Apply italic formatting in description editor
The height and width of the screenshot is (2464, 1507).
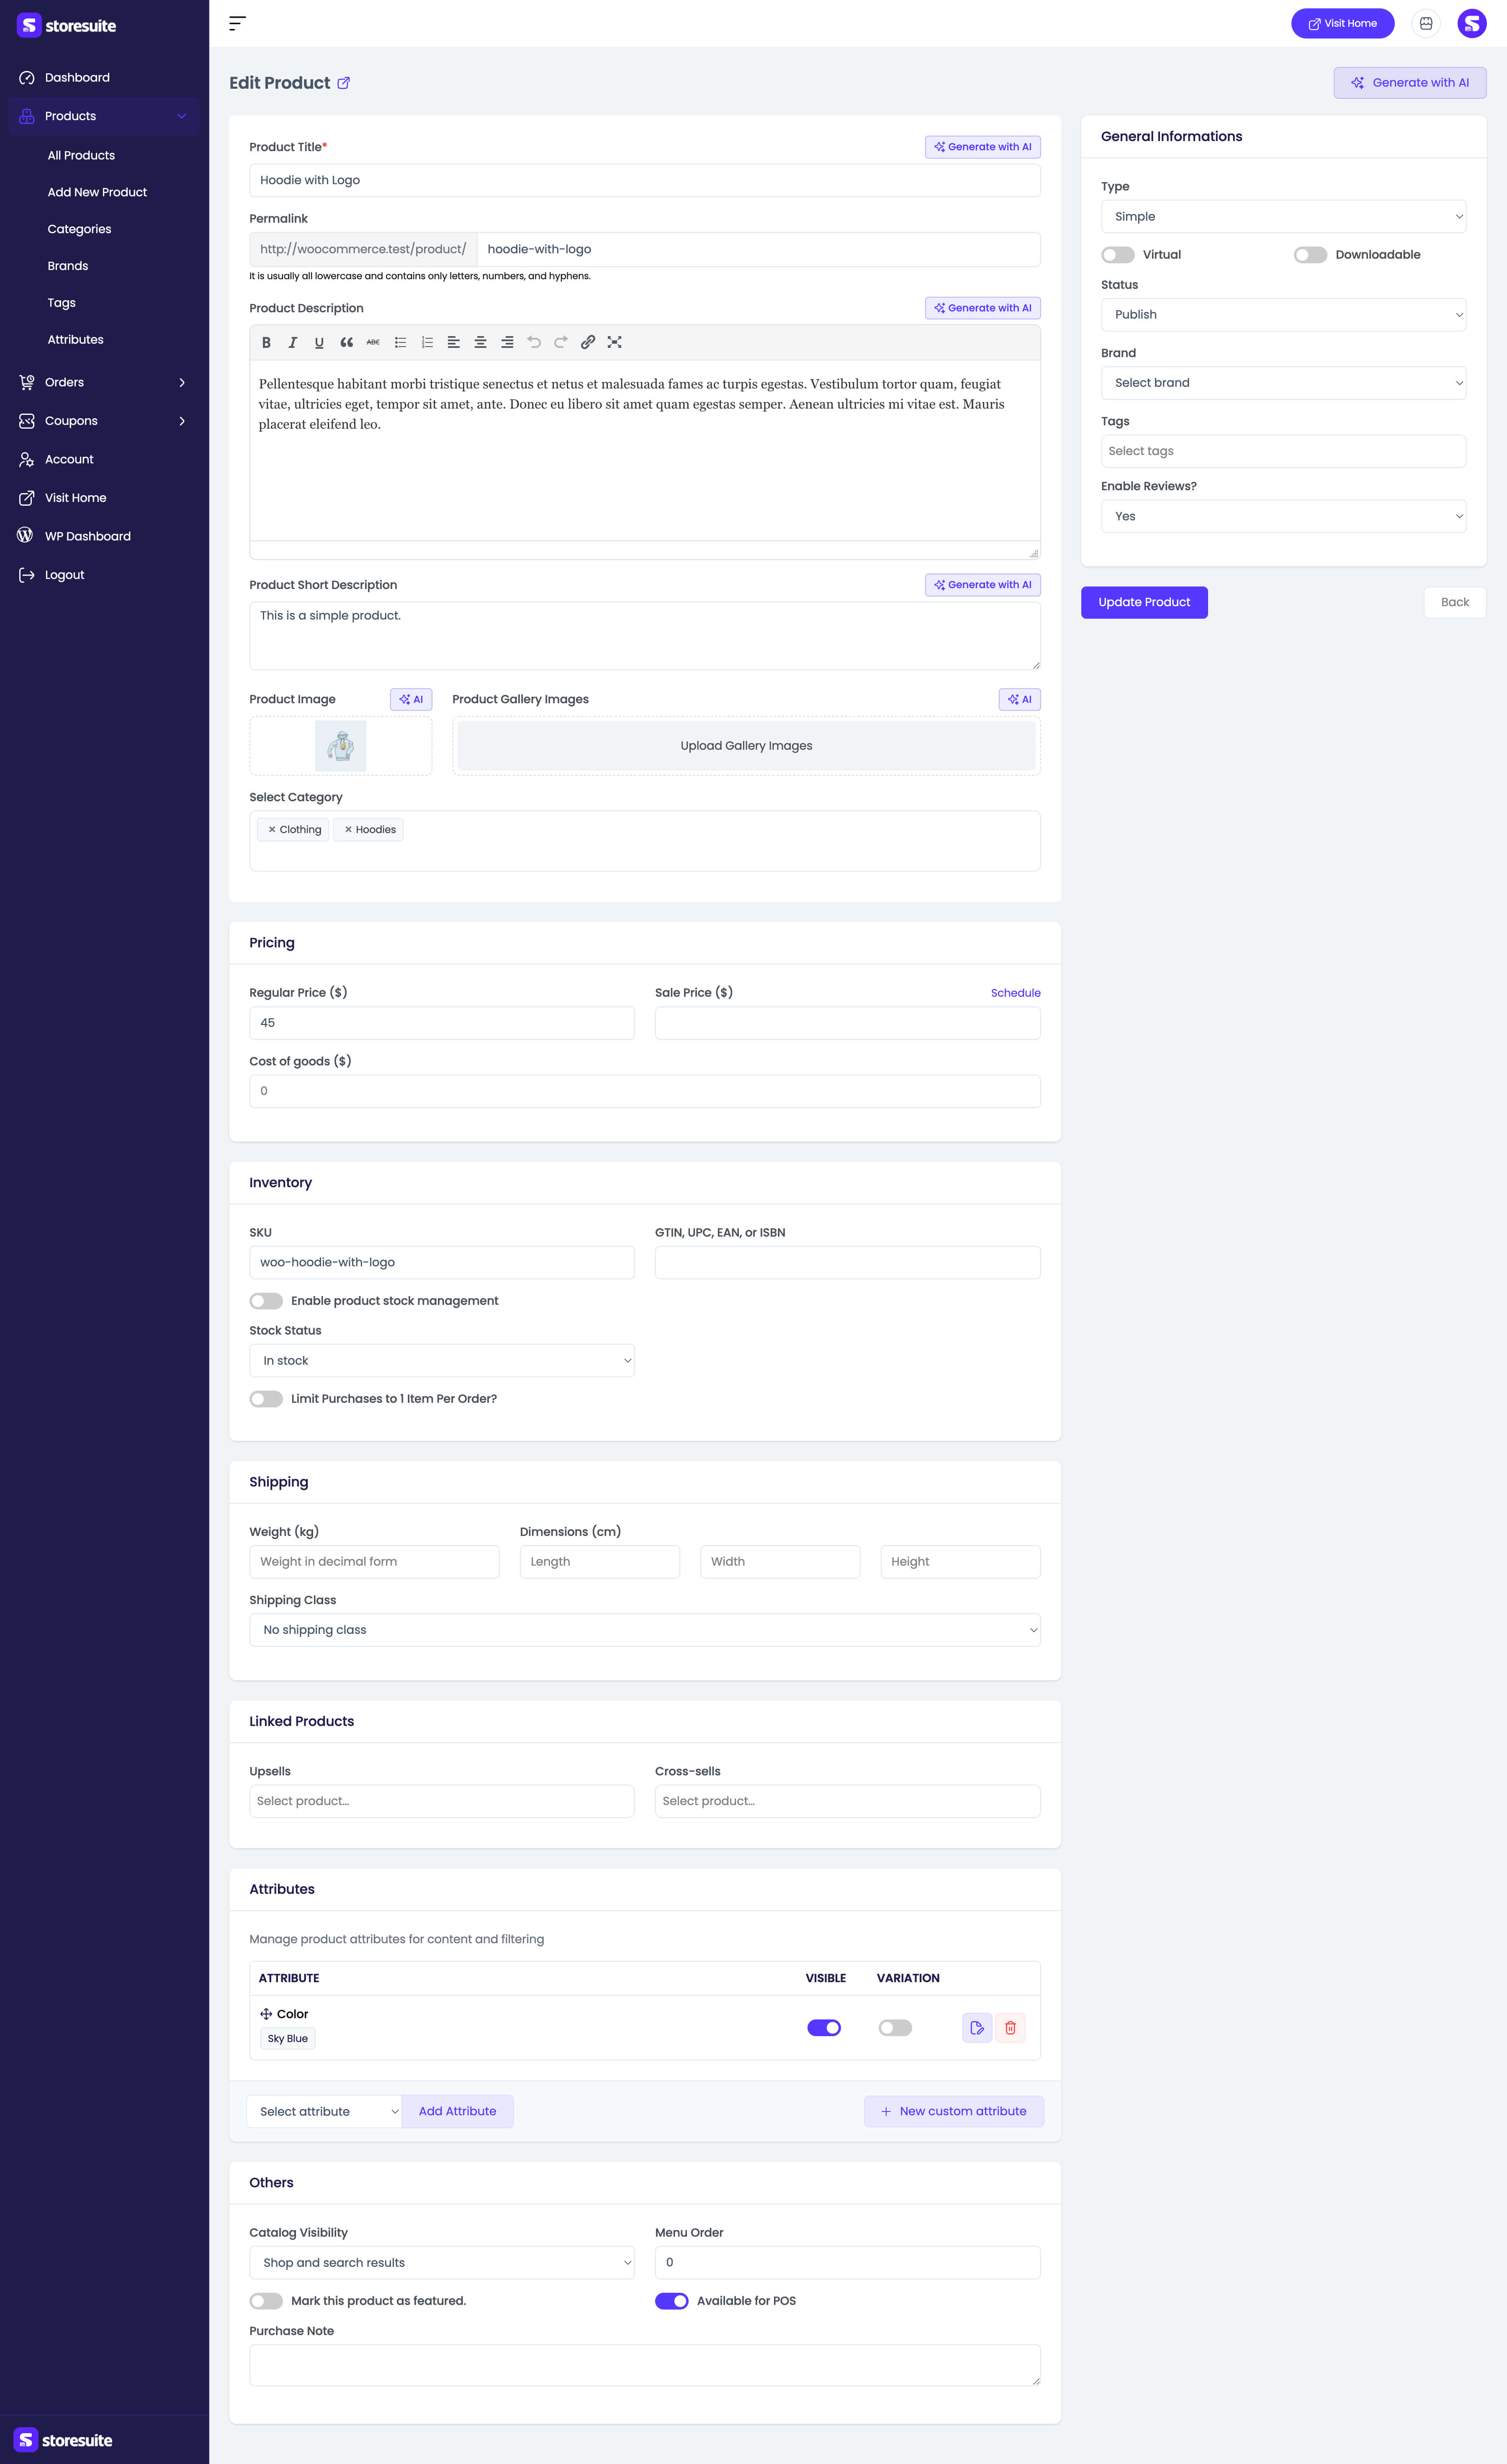click(293, 342)
